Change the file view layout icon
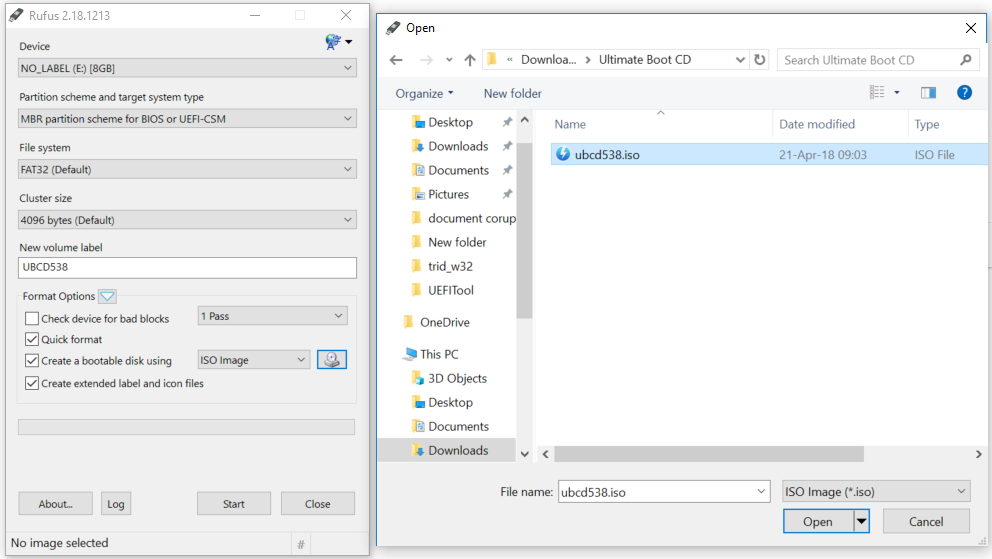 click(877, 92)
